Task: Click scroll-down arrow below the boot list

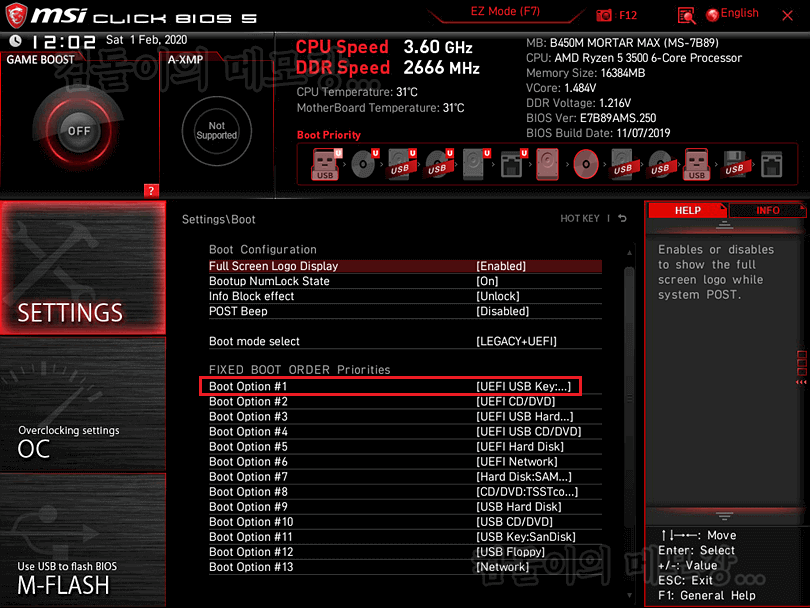Action: (x=629, y=595)
